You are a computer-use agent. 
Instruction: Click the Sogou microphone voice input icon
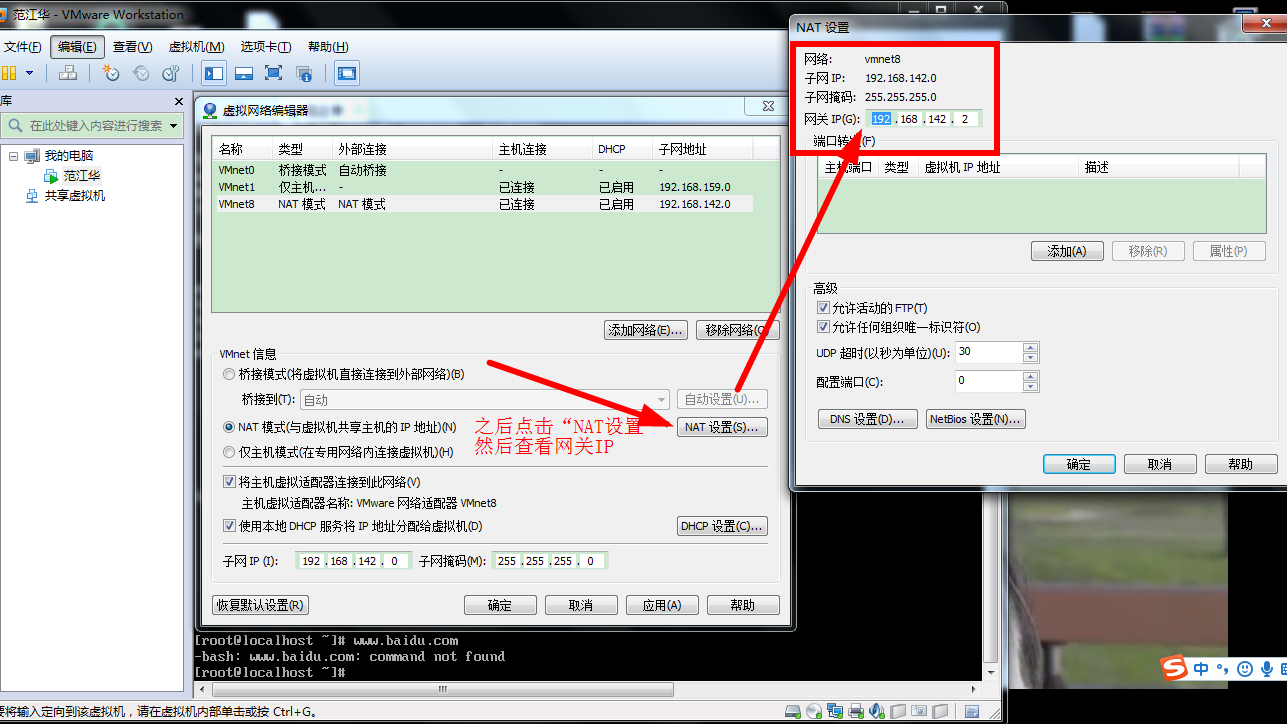coord(1267,669)
